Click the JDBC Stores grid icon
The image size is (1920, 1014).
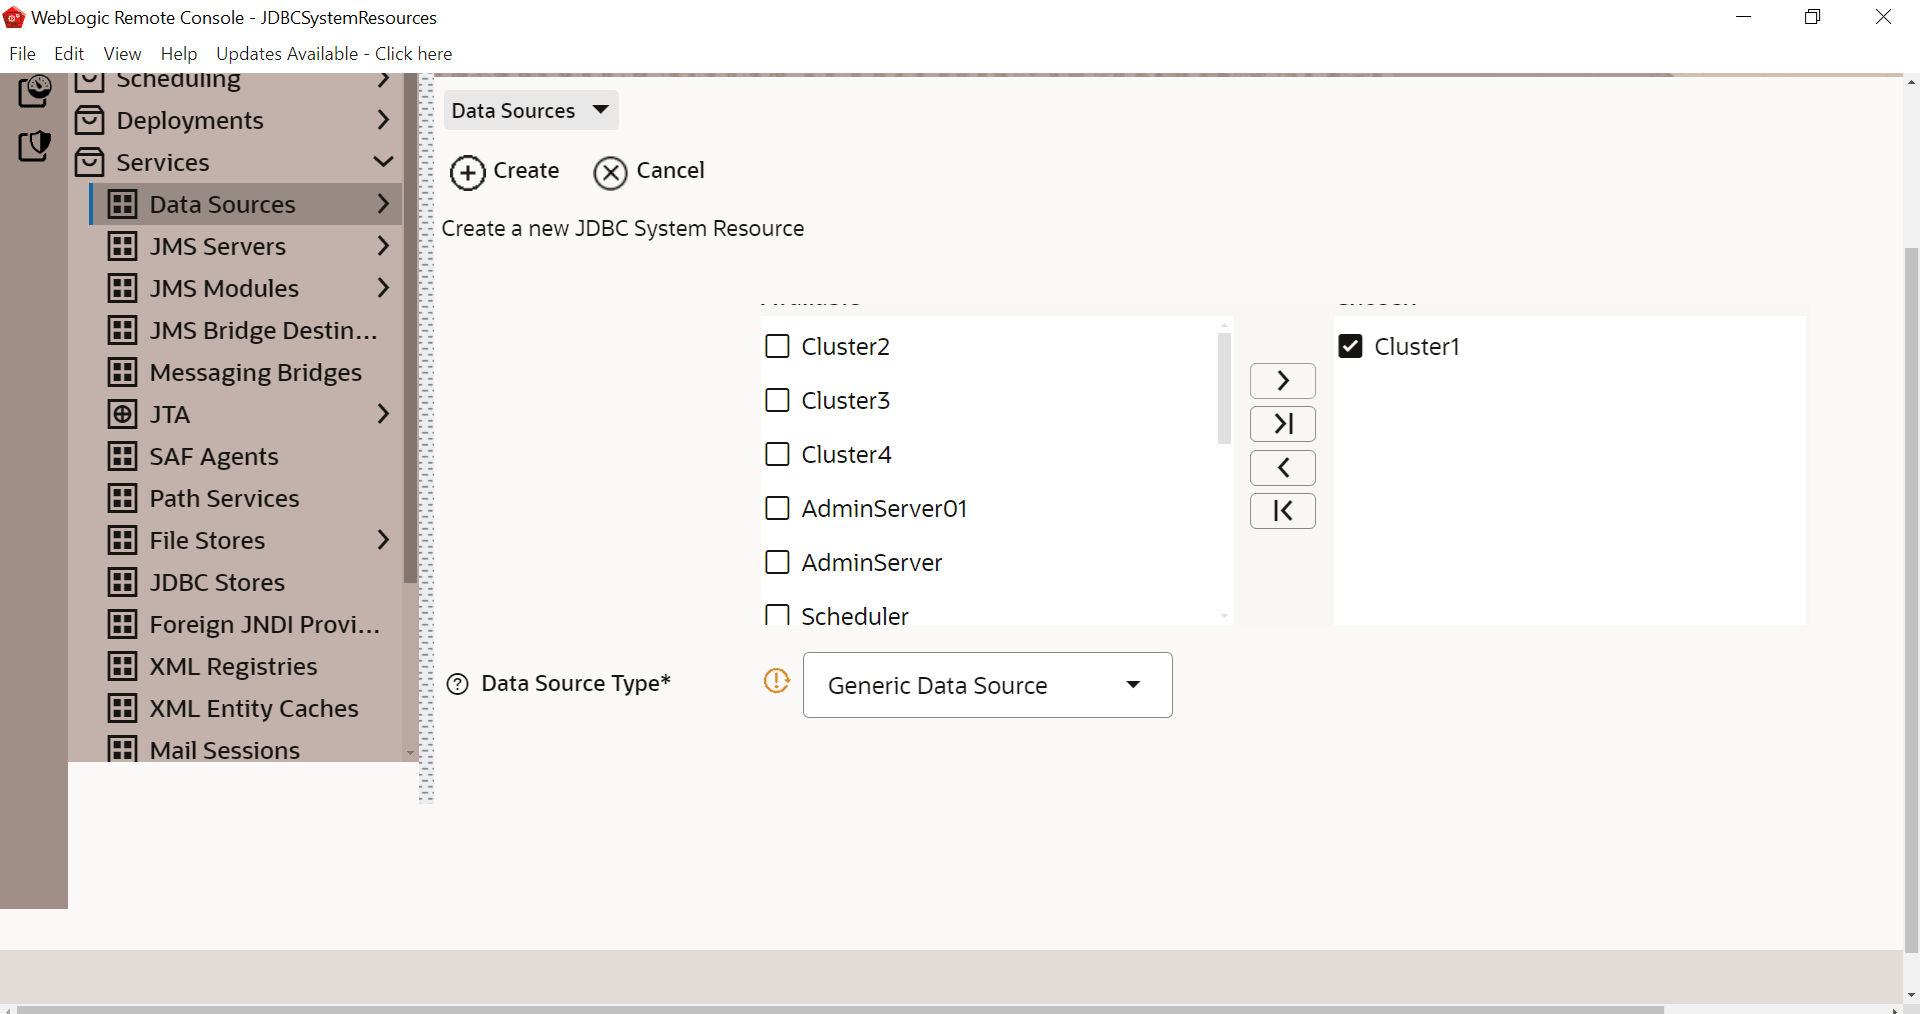123,582
